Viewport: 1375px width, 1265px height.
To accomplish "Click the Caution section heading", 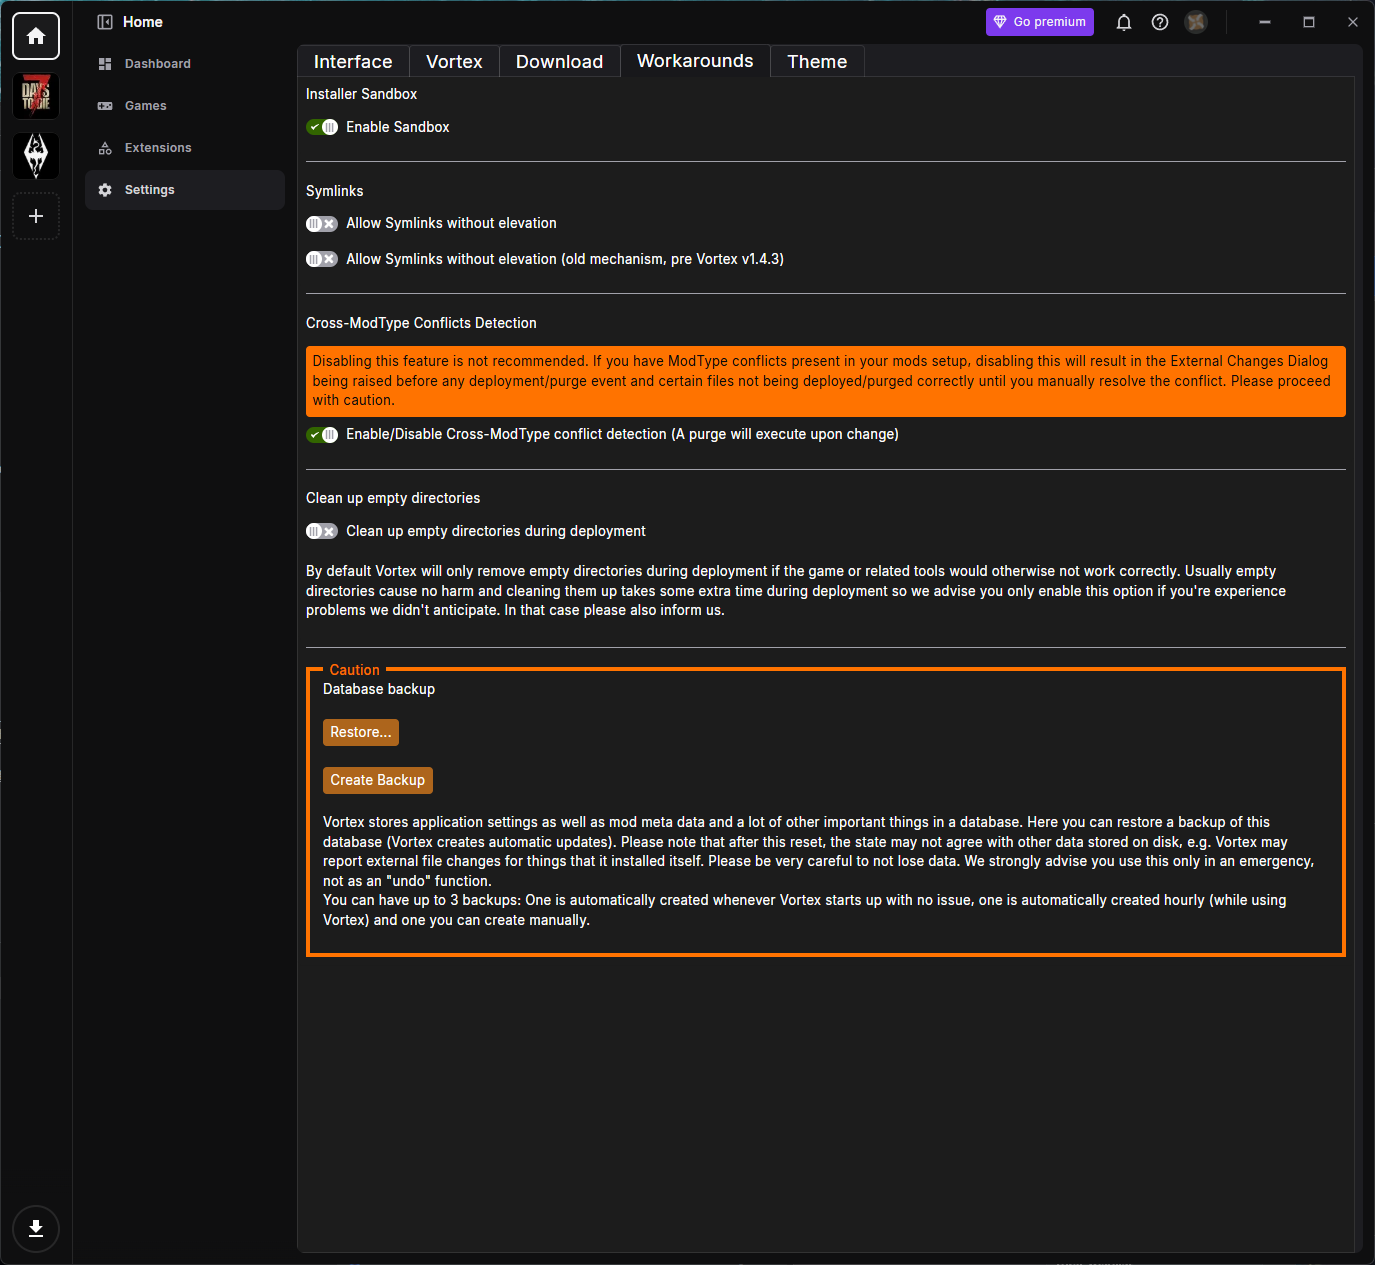I will click(355, 670).
